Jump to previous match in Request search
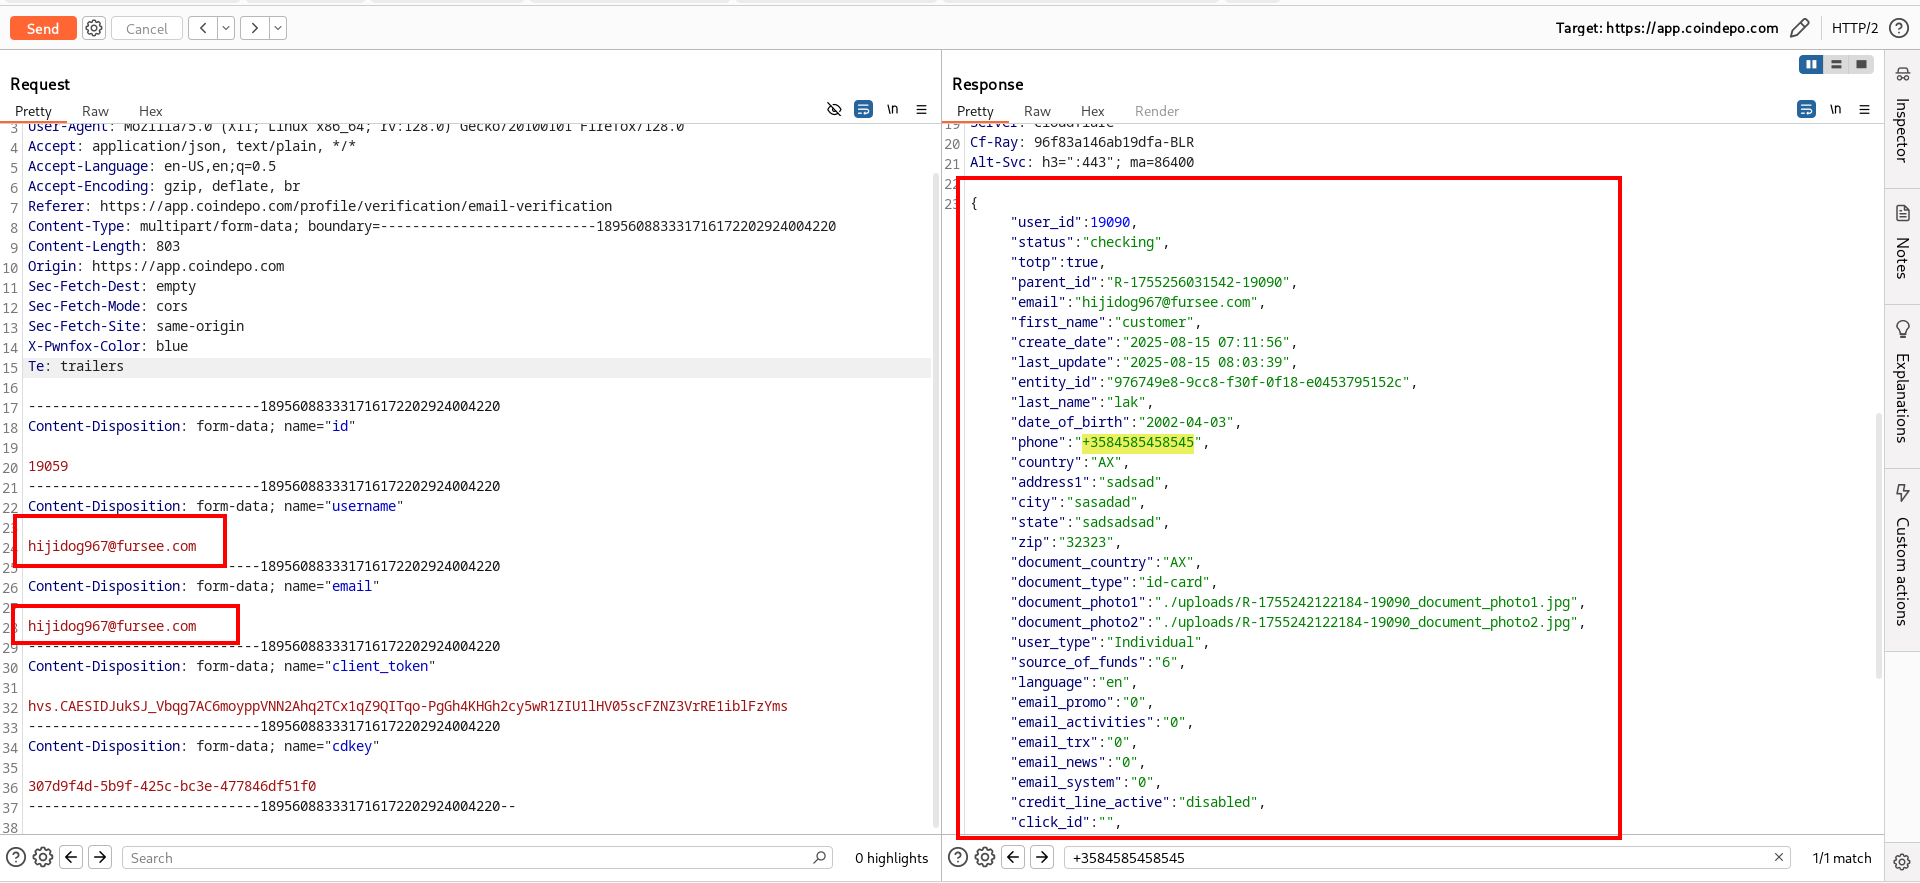This screenshot has height=883, width=1920. [x=71, y=857]
